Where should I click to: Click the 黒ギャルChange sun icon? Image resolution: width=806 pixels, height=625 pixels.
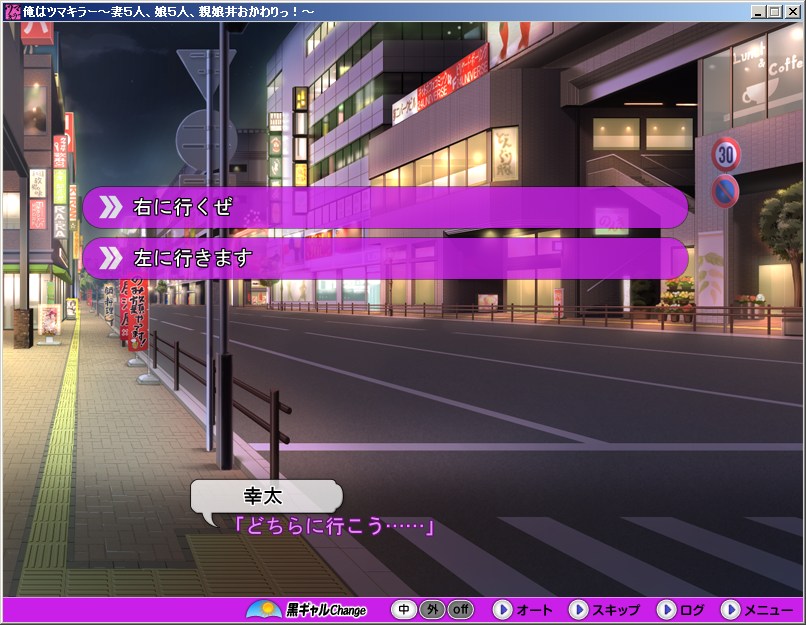tap(264, 610)
